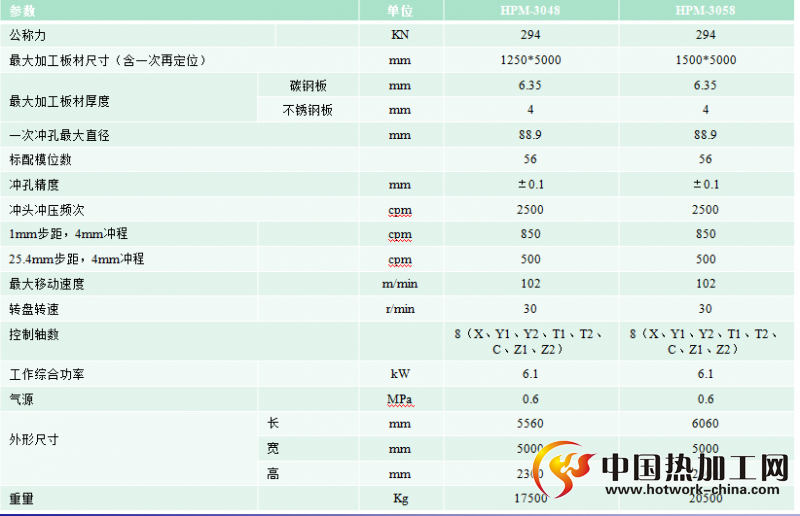Click the cpm unit in the 冲头冲压频次 row
This screenshot has width=800, height=516.
(x=400, y=210)
